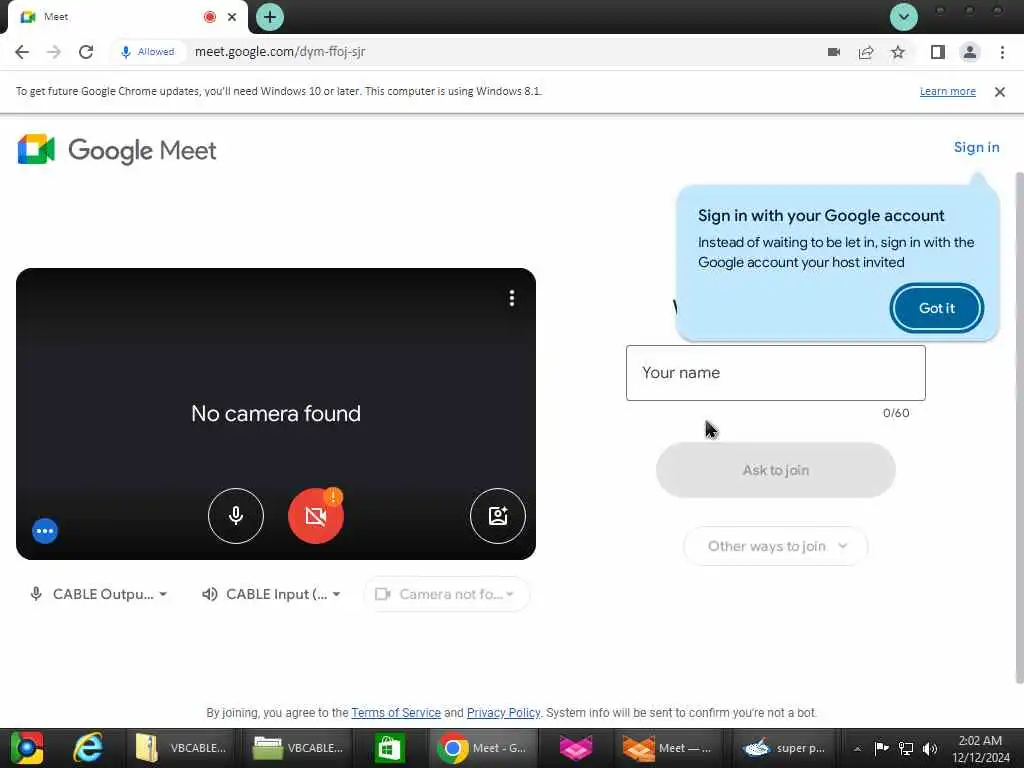Click the Ask to join button
Image resolution: width=1024 pixels, height=768 pixels.
tap(776, 470)
